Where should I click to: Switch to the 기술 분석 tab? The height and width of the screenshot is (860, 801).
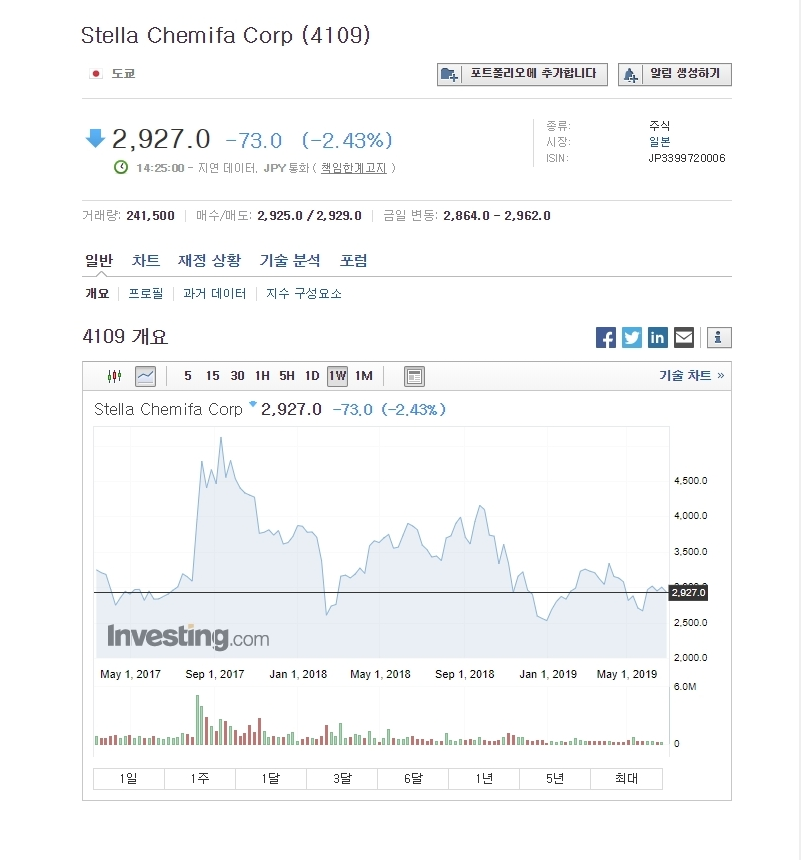(290, 261)
